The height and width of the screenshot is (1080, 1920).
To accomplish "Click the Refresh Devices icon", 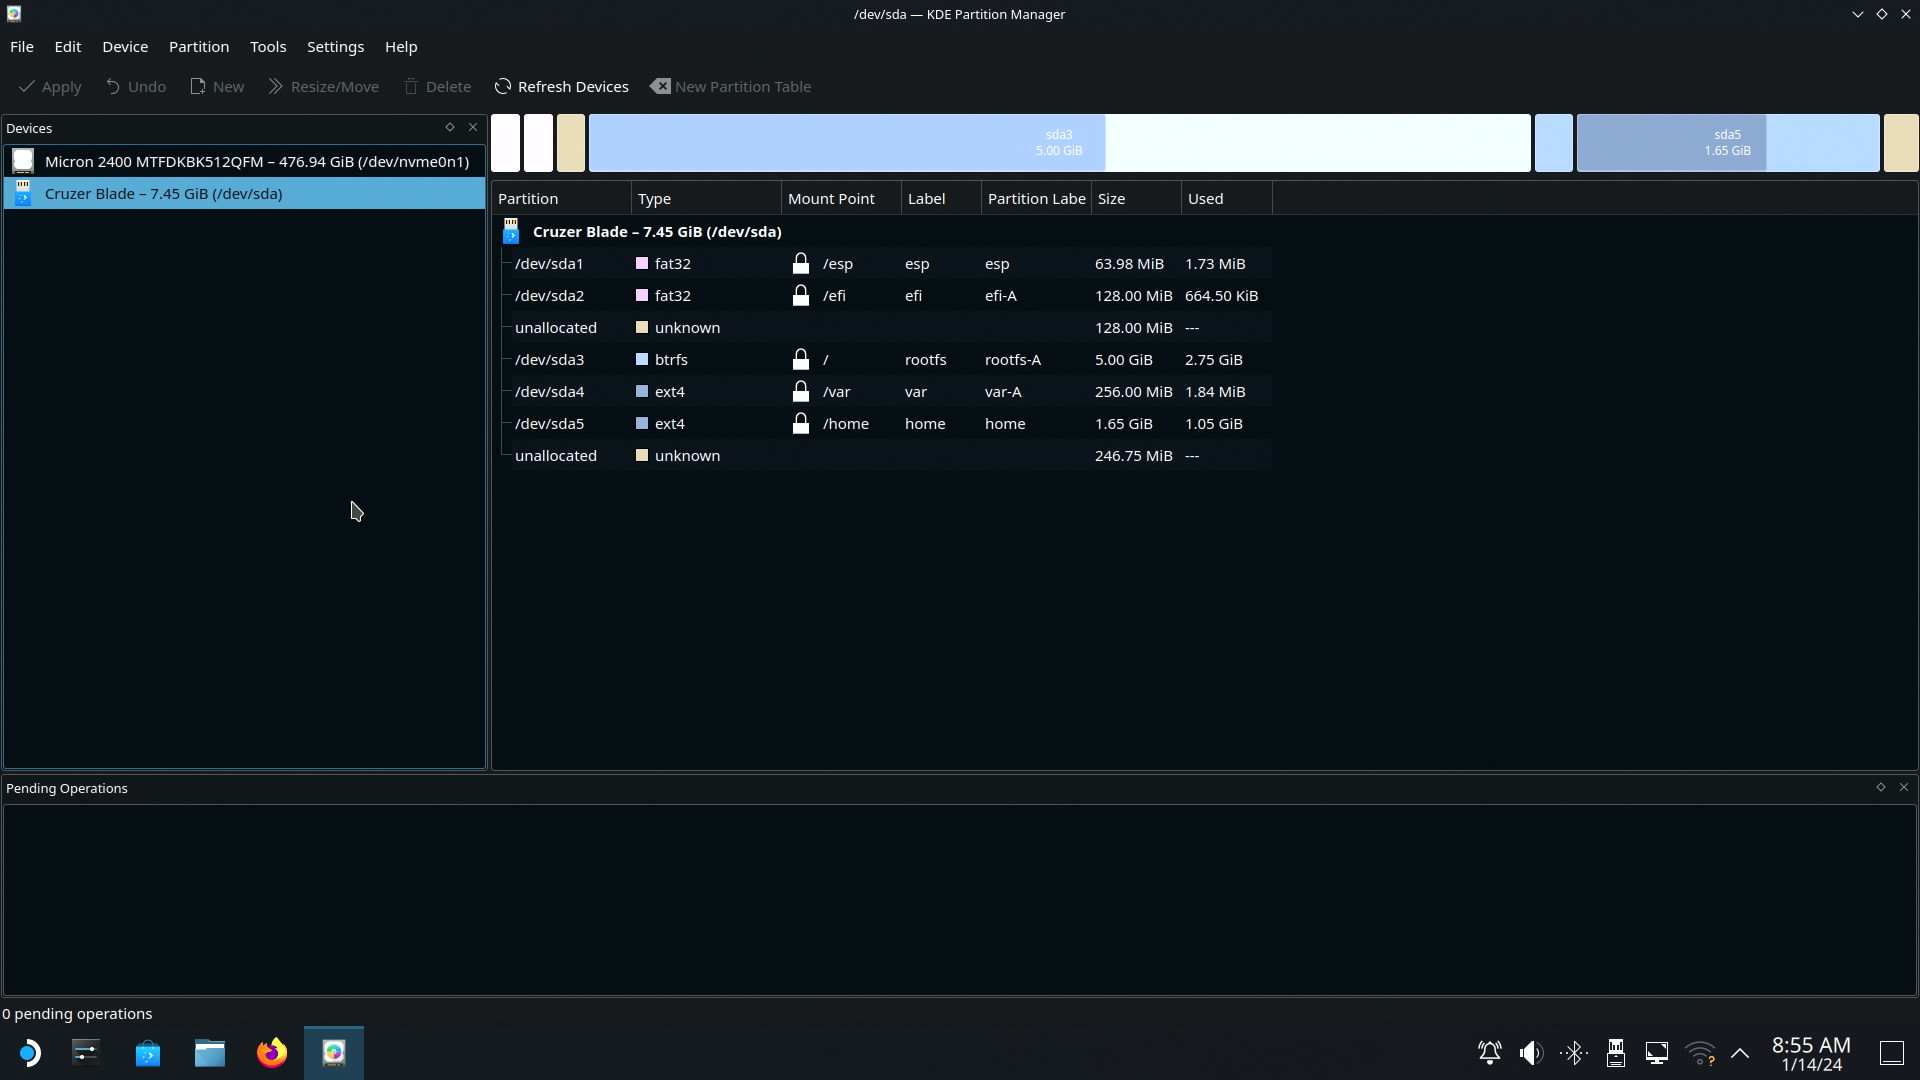I will pos(503,87).
